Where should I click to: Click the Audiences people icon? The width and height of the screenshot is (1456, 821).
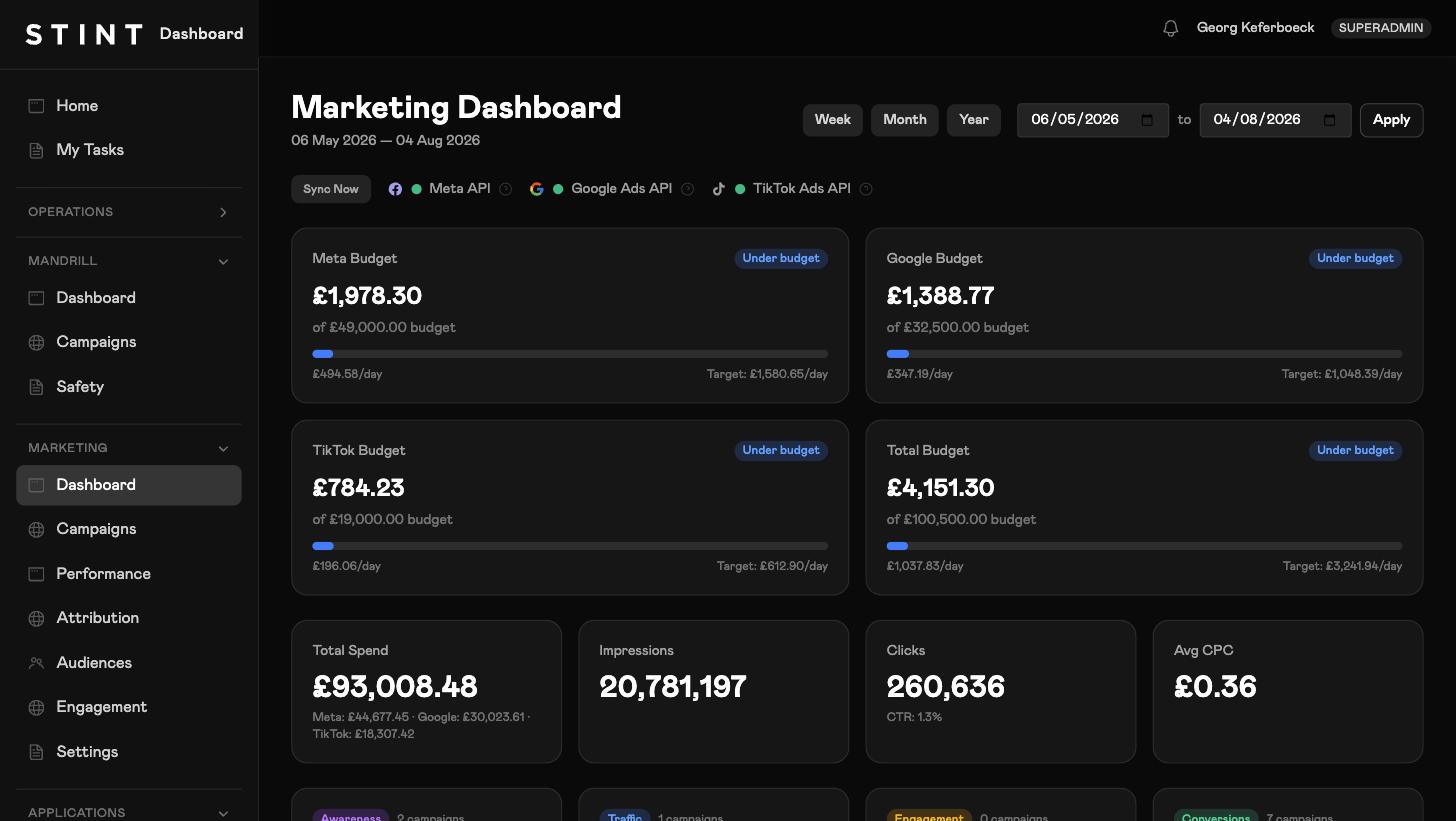click(x=36, y=663)
